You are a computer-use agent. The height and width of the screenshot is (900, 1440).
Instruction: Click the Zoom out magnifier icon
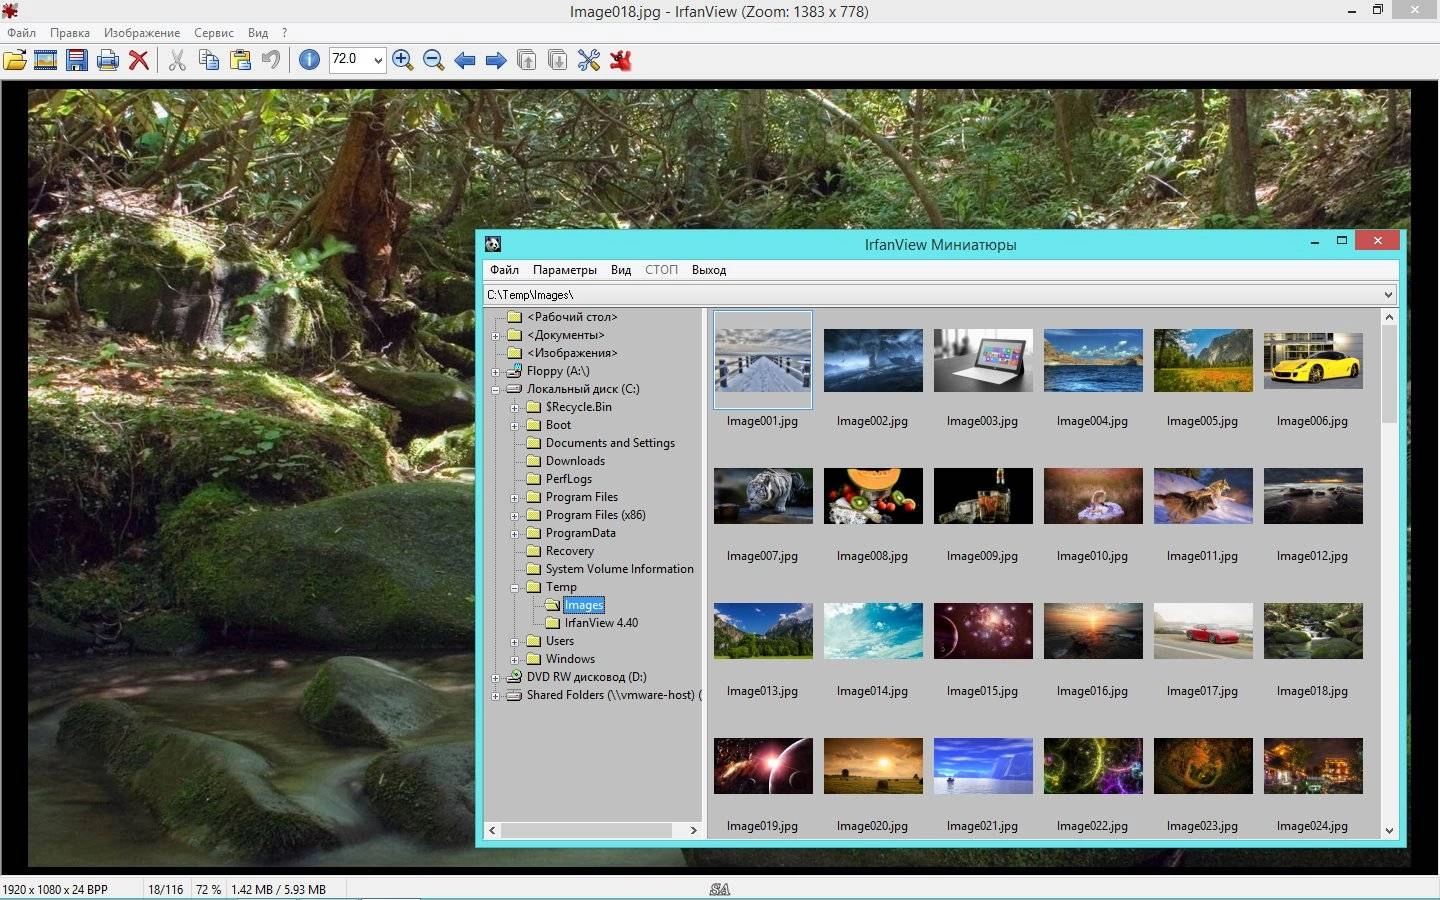(434, 60)
